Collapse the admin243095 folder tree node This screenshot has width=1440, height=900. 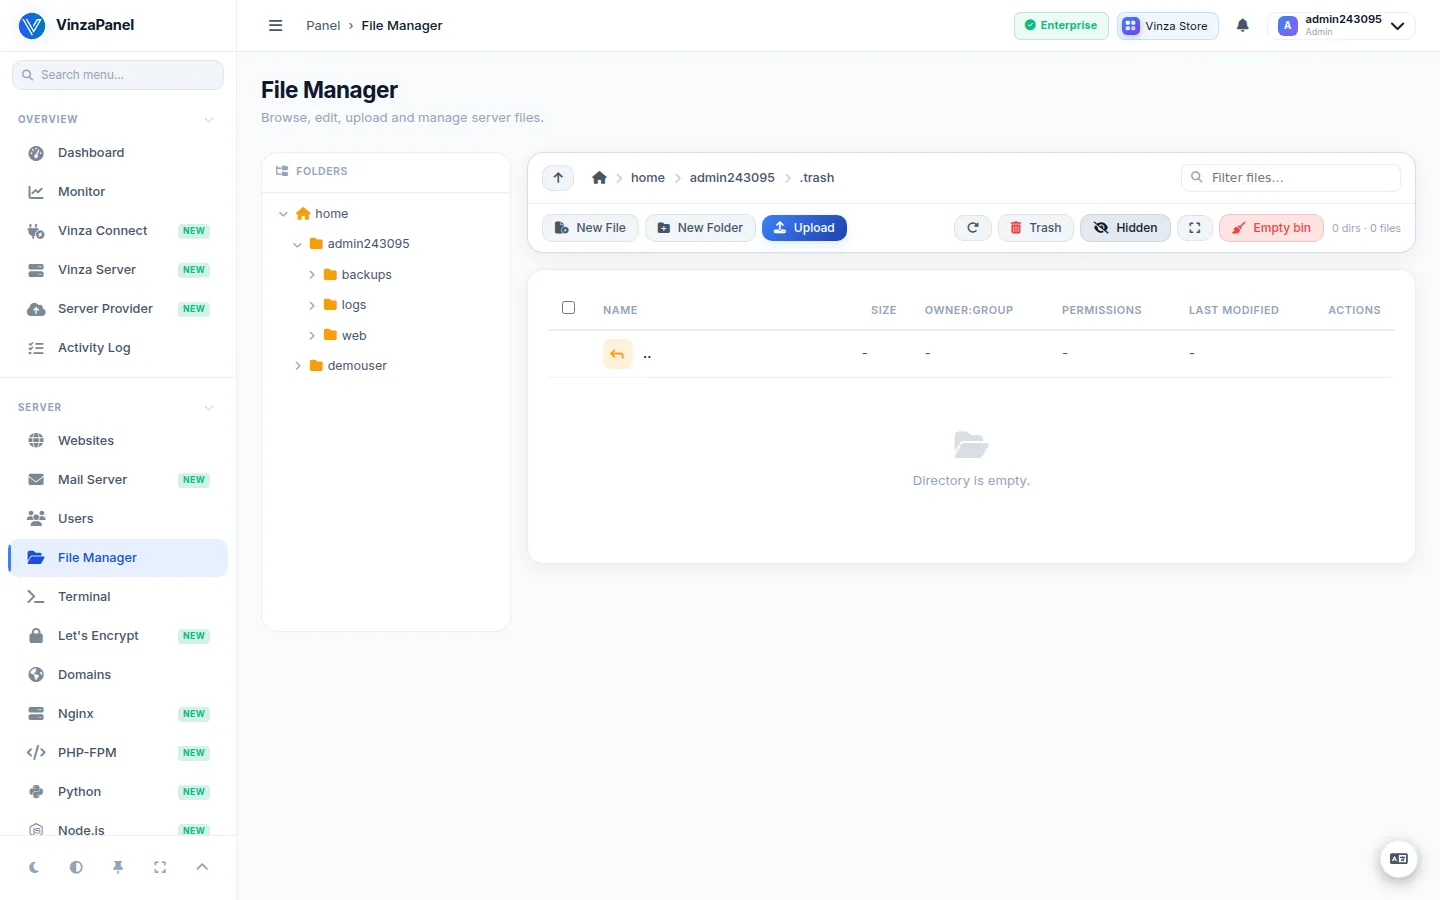point(297,244)
